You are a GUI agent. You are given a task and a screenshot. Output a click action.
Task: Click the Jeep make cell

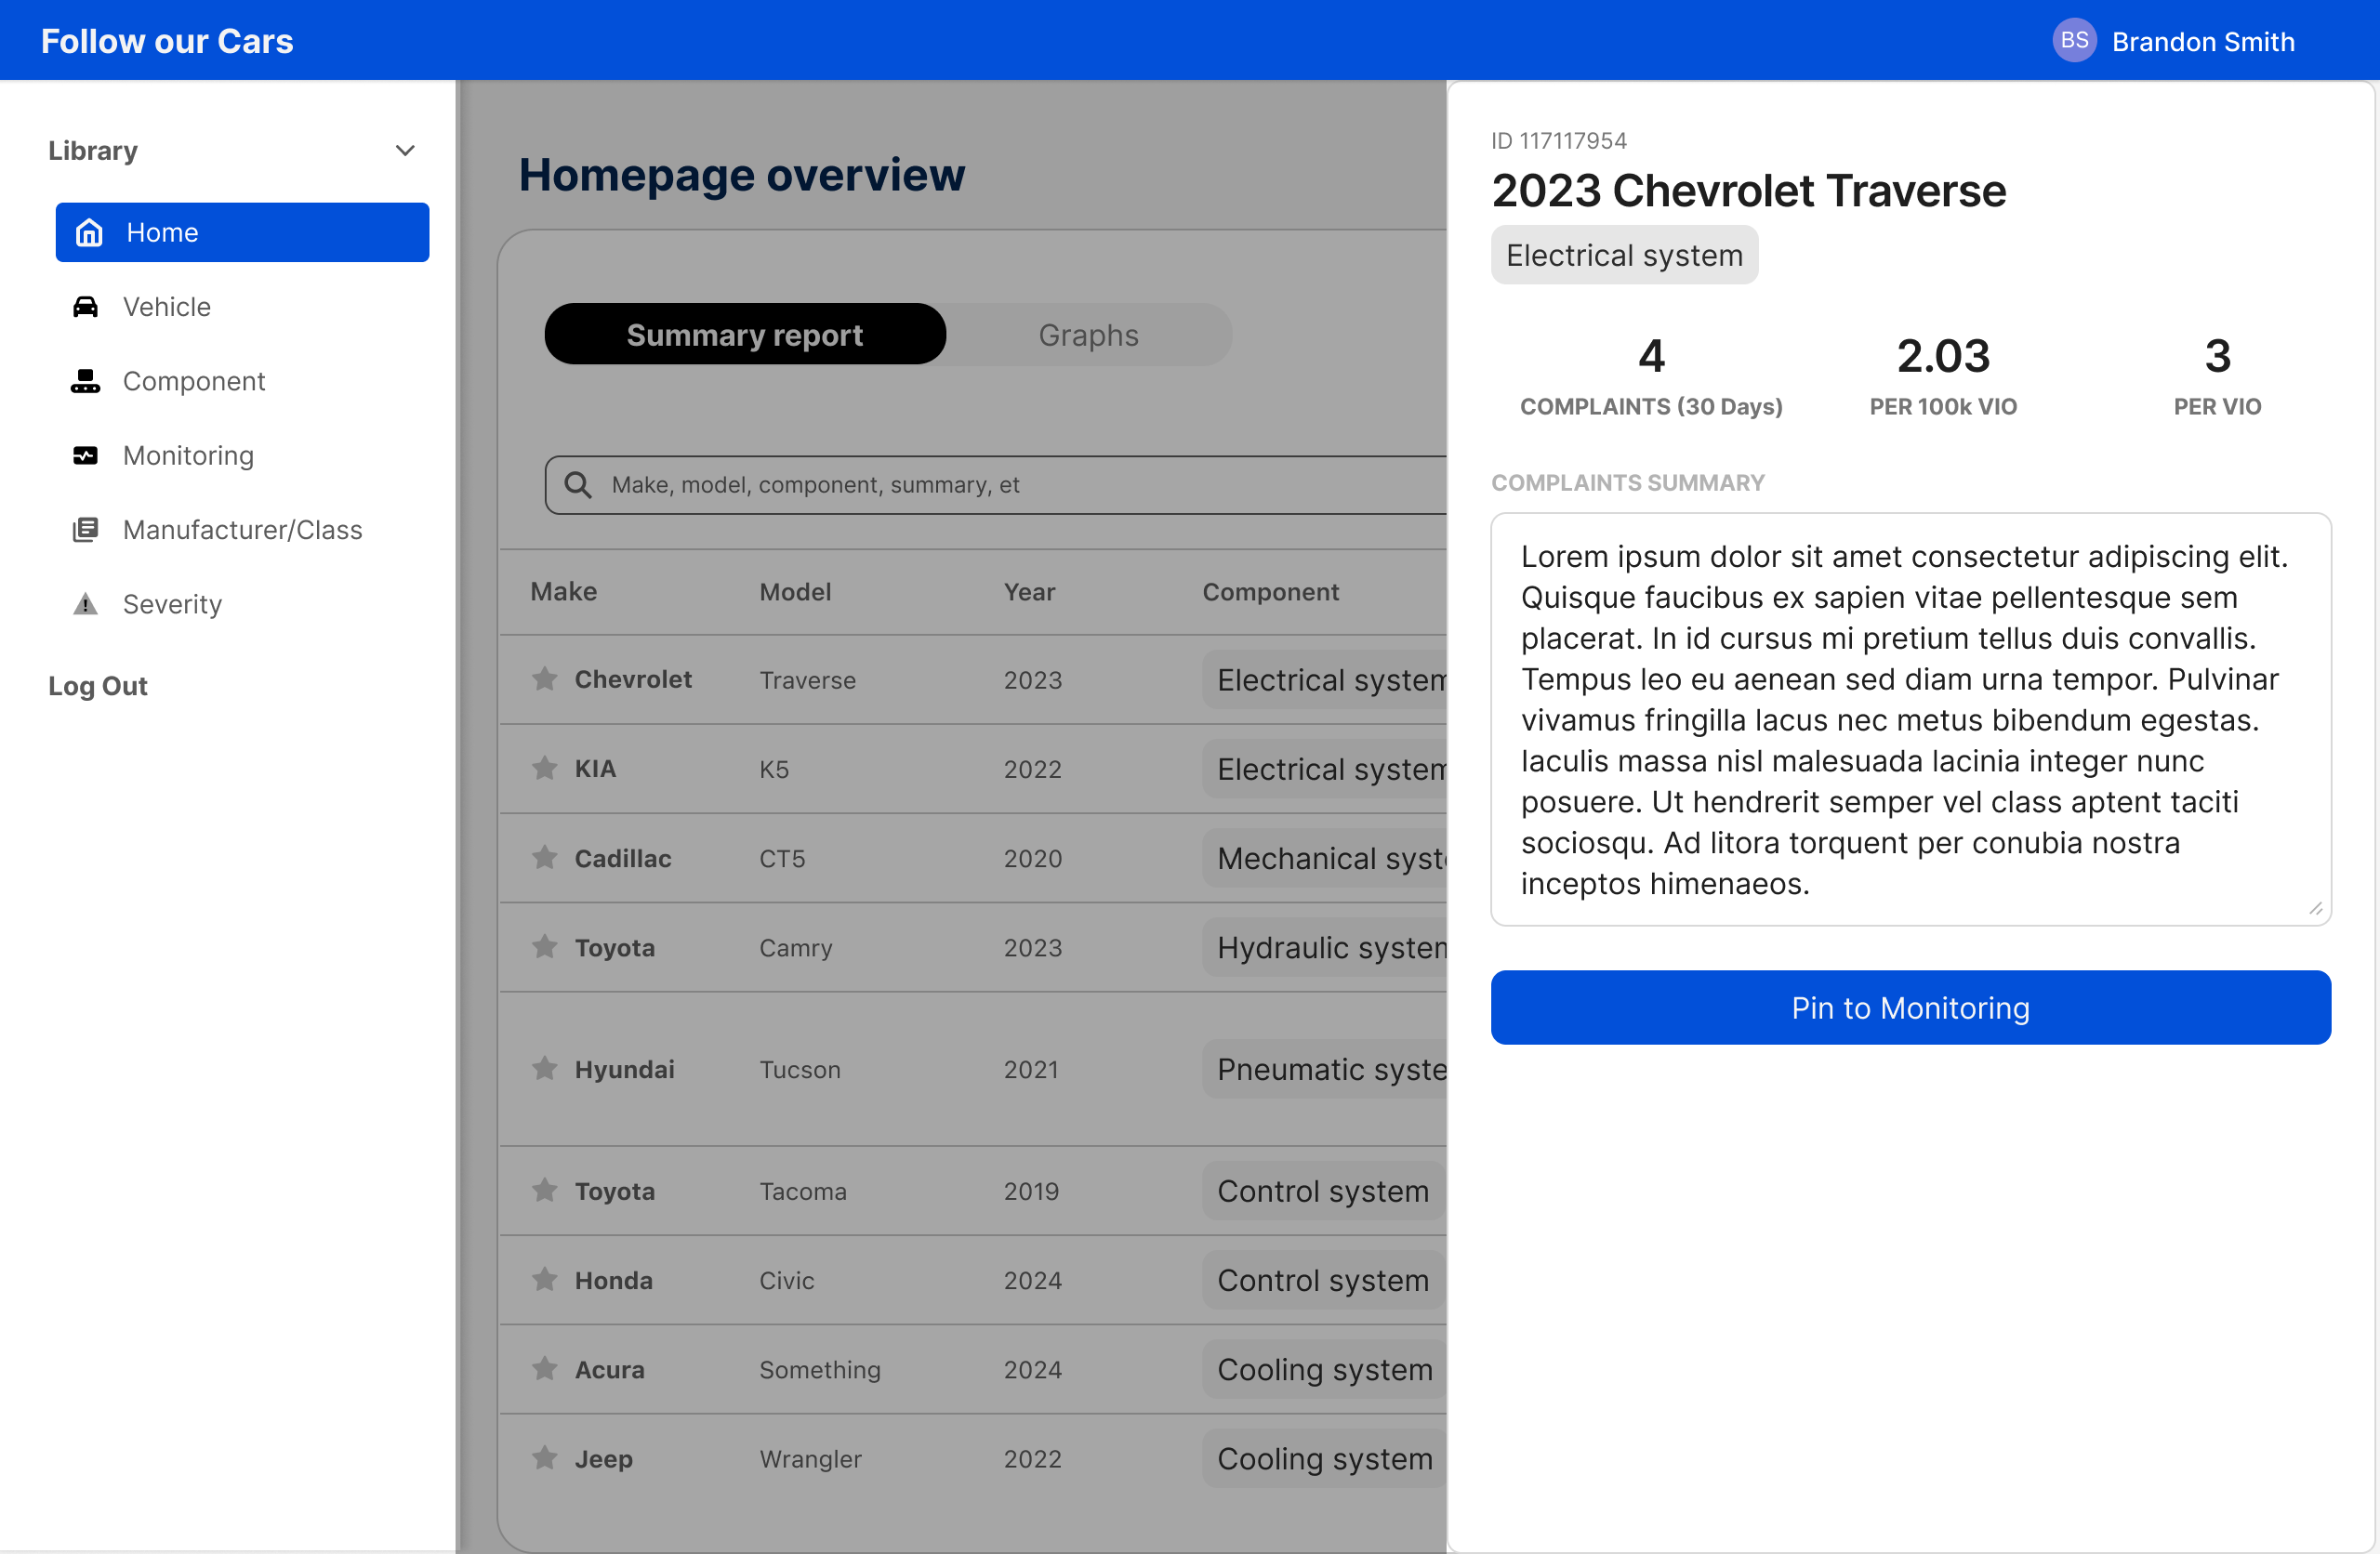click(x=603, y=1458)
